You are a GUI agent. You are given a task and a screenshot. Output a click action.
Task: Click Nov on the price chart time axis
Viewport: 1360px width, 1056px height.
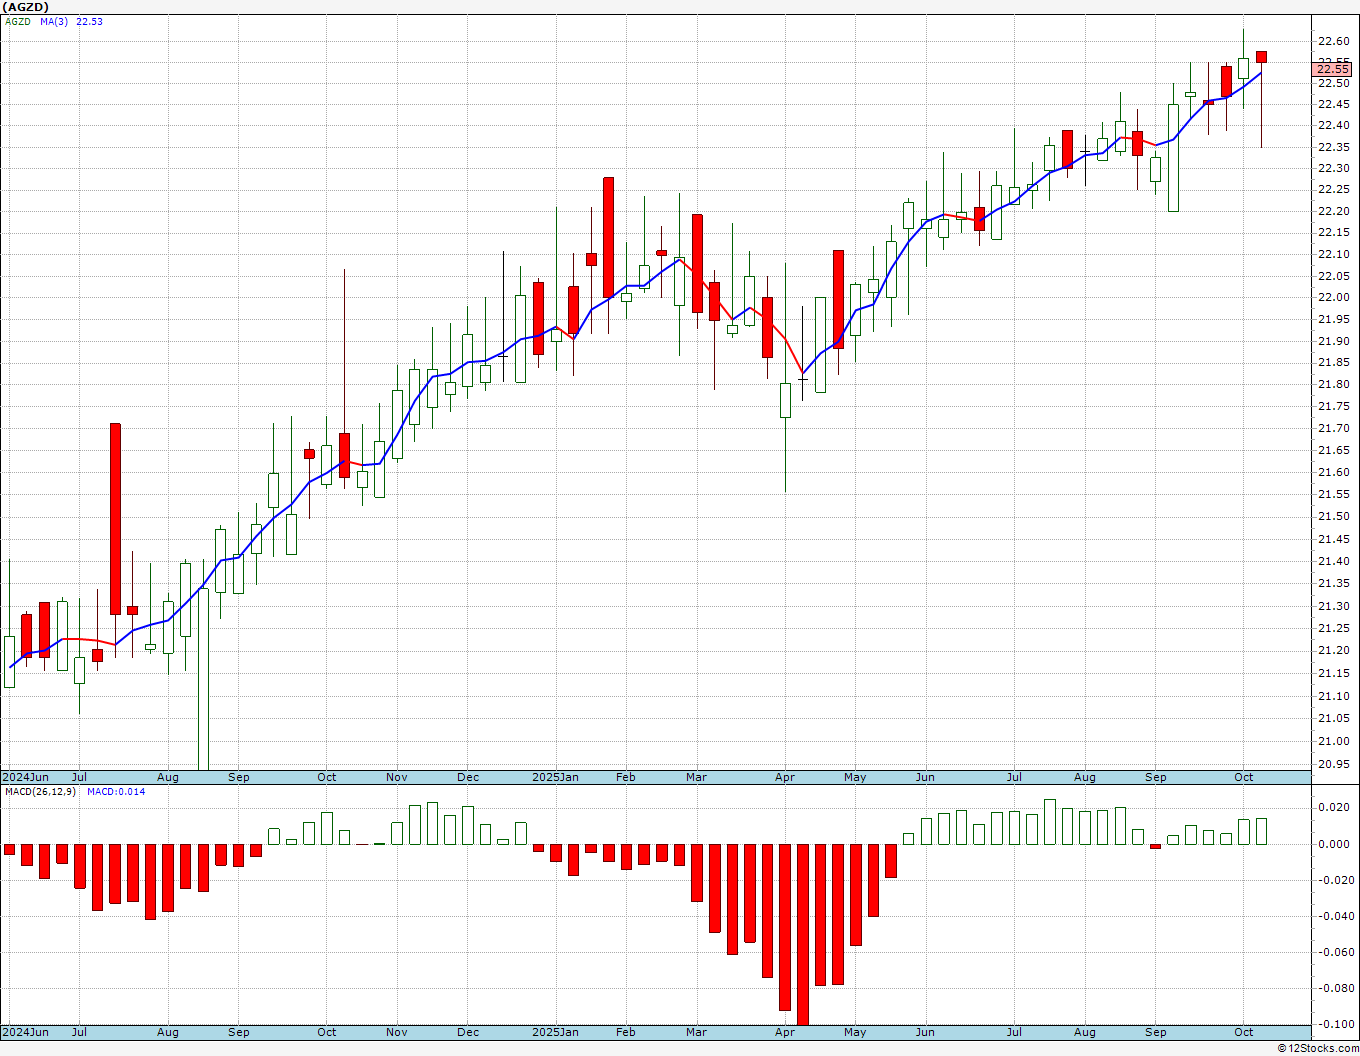tap(397, 777)
